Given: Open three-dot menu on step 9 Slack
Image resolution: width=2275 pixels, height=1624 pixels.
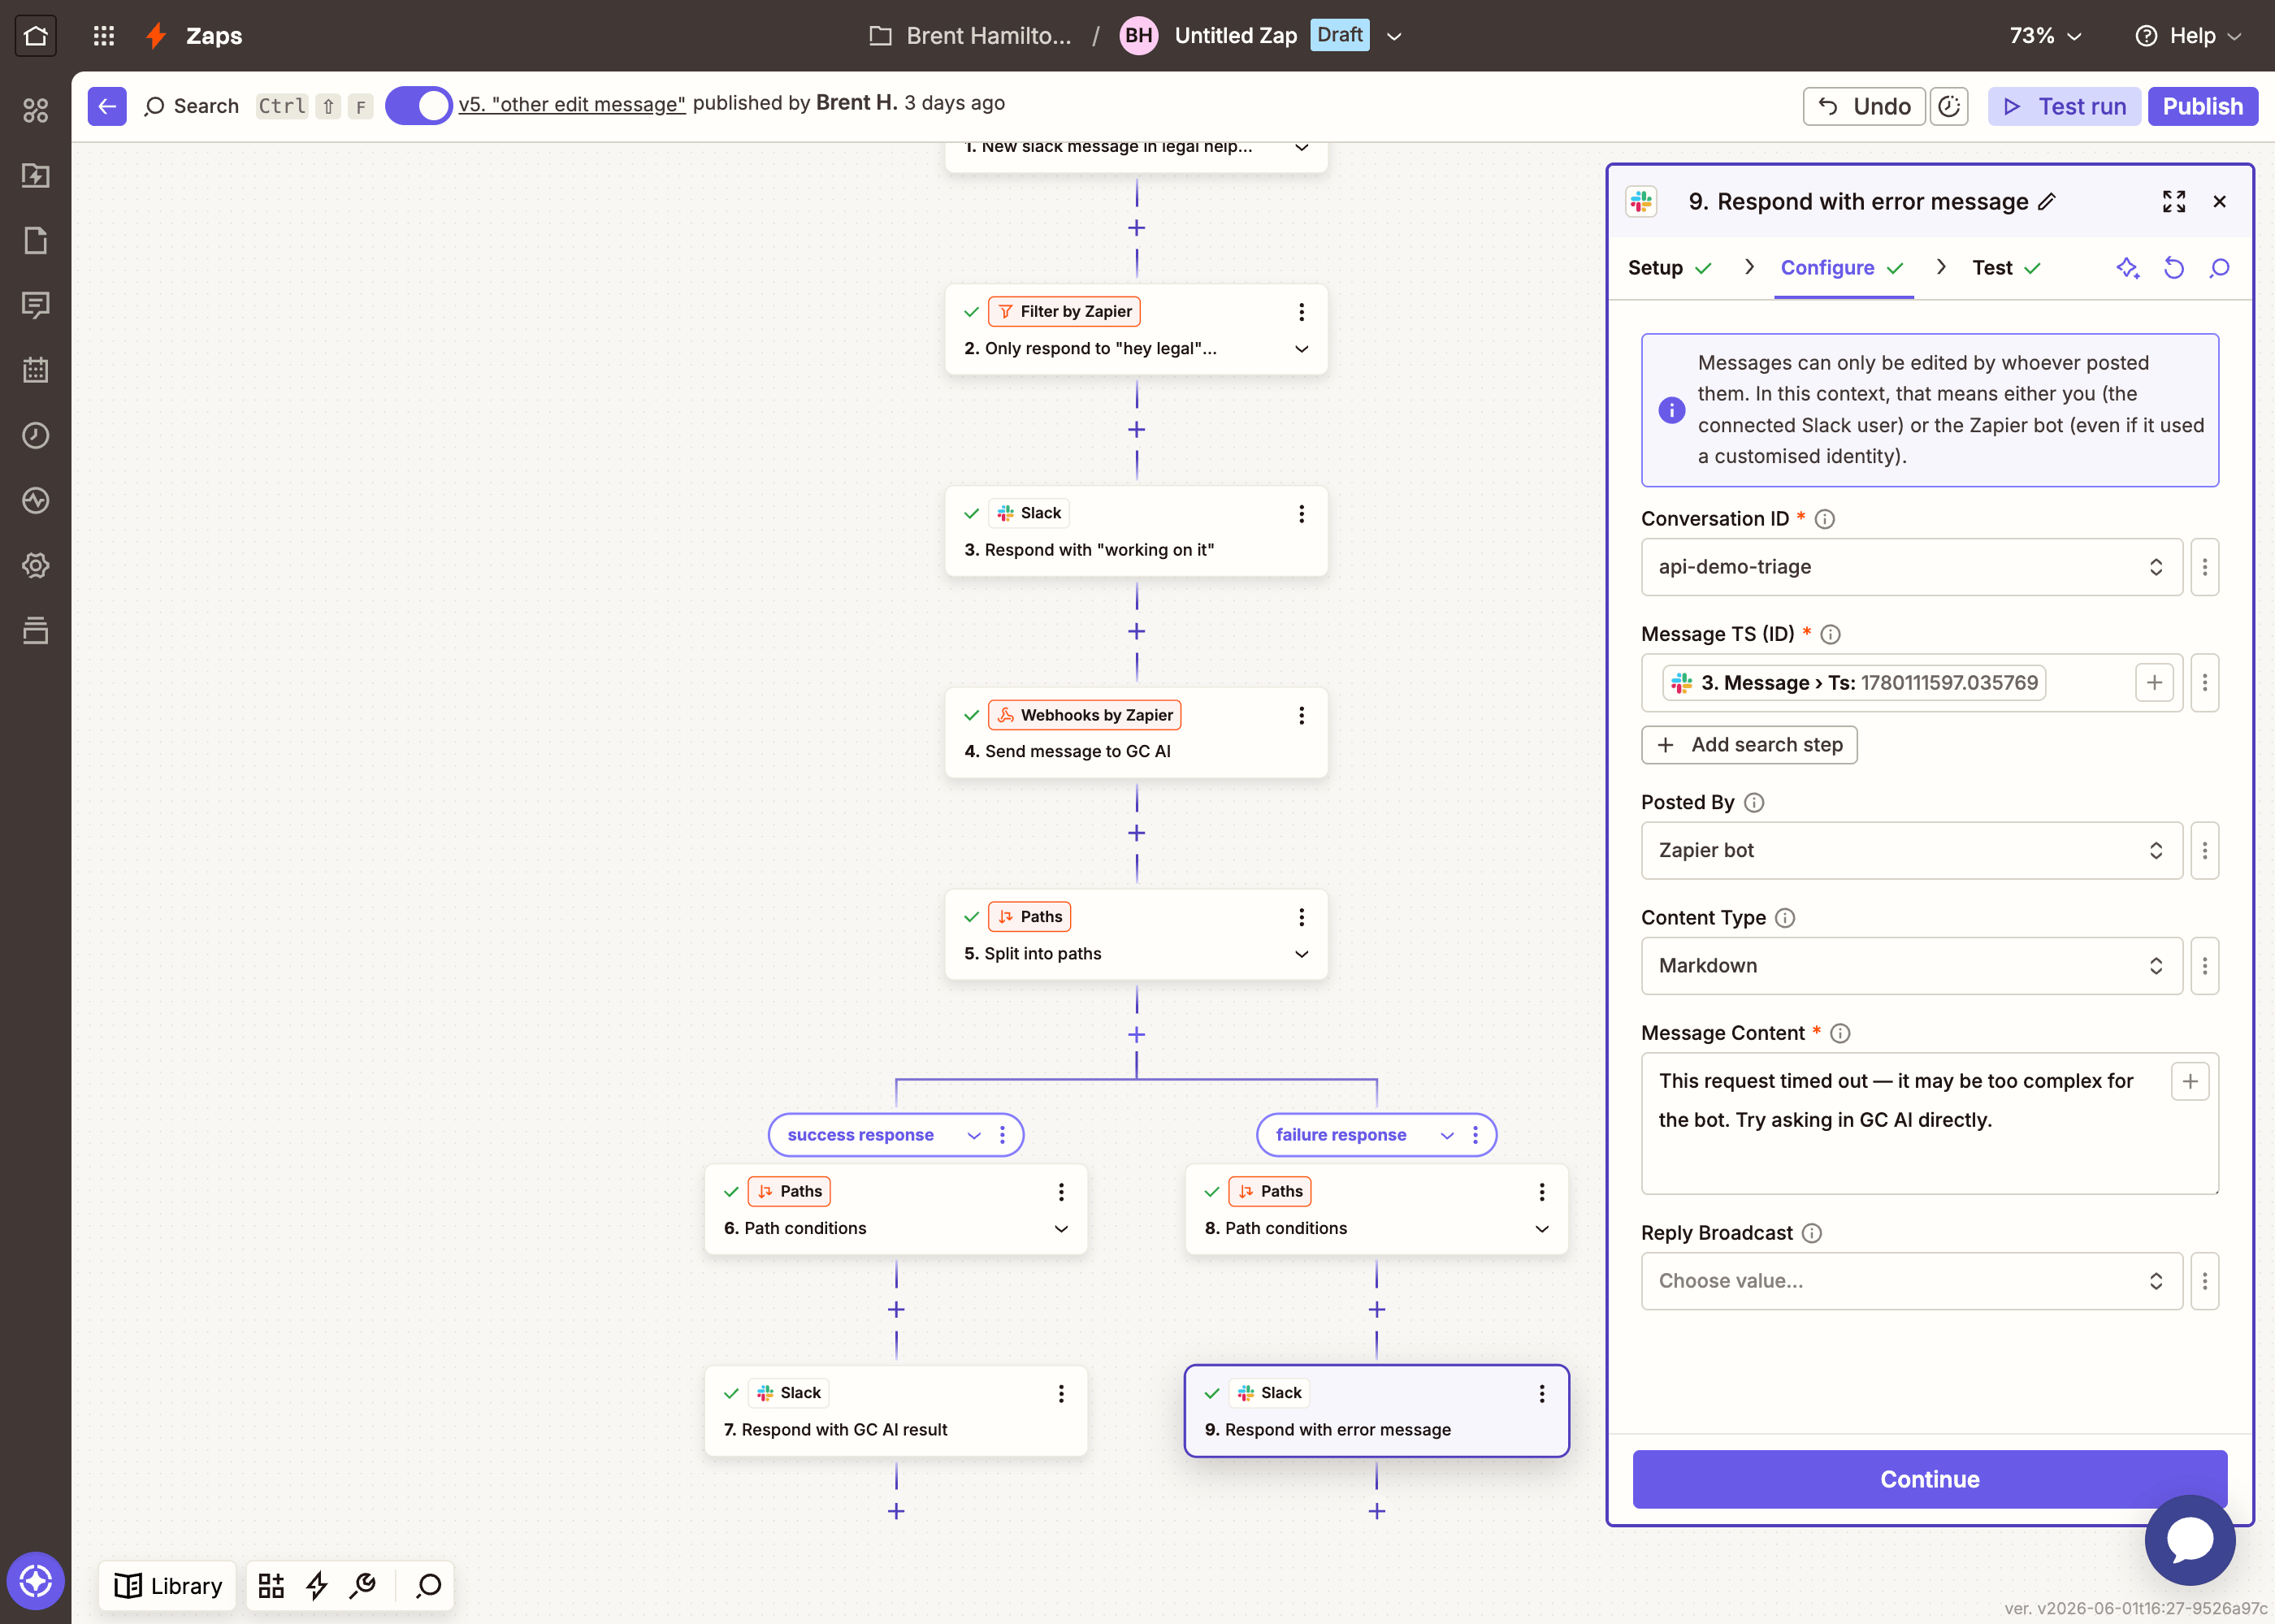Looking at the screenshot, I should tap(1542, 1394).
